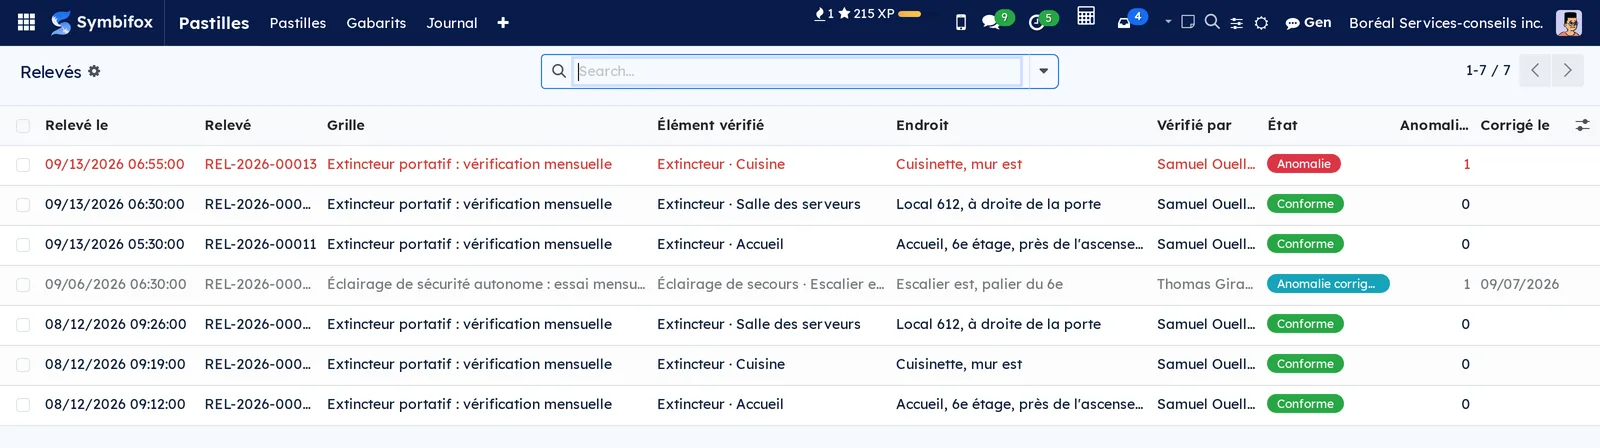Focus the Search input field
This screenshot has height=448, width=1600.
[x=797, y=71]
